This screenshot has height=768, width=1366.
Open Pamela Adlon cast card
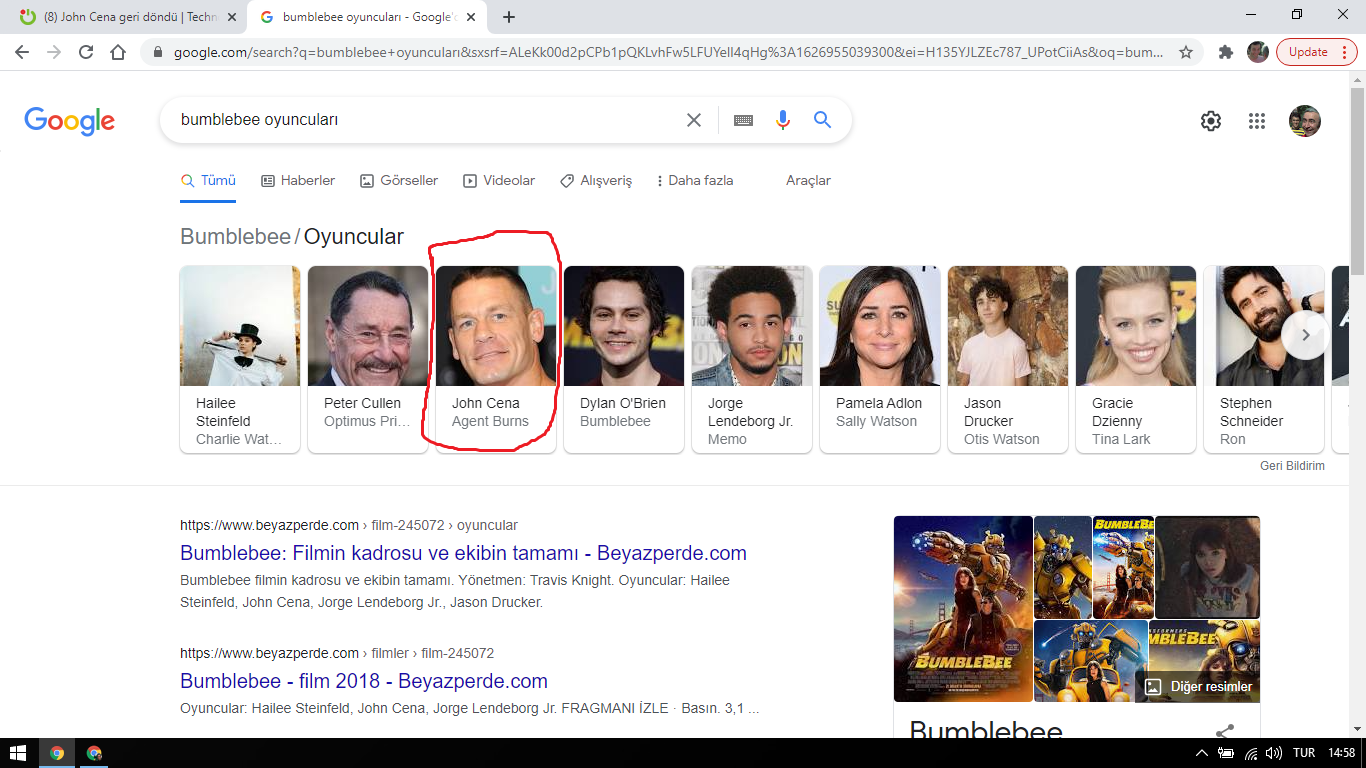click(880, 359)
